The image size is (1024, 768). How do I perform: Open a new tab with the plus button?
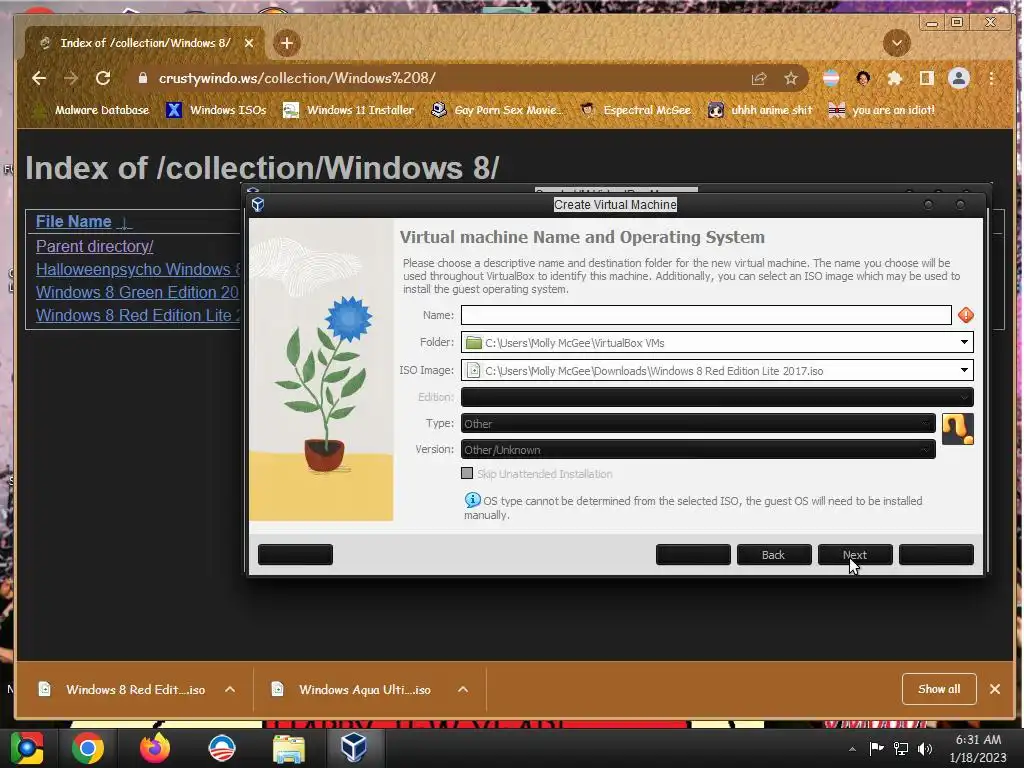pos(287,43)
